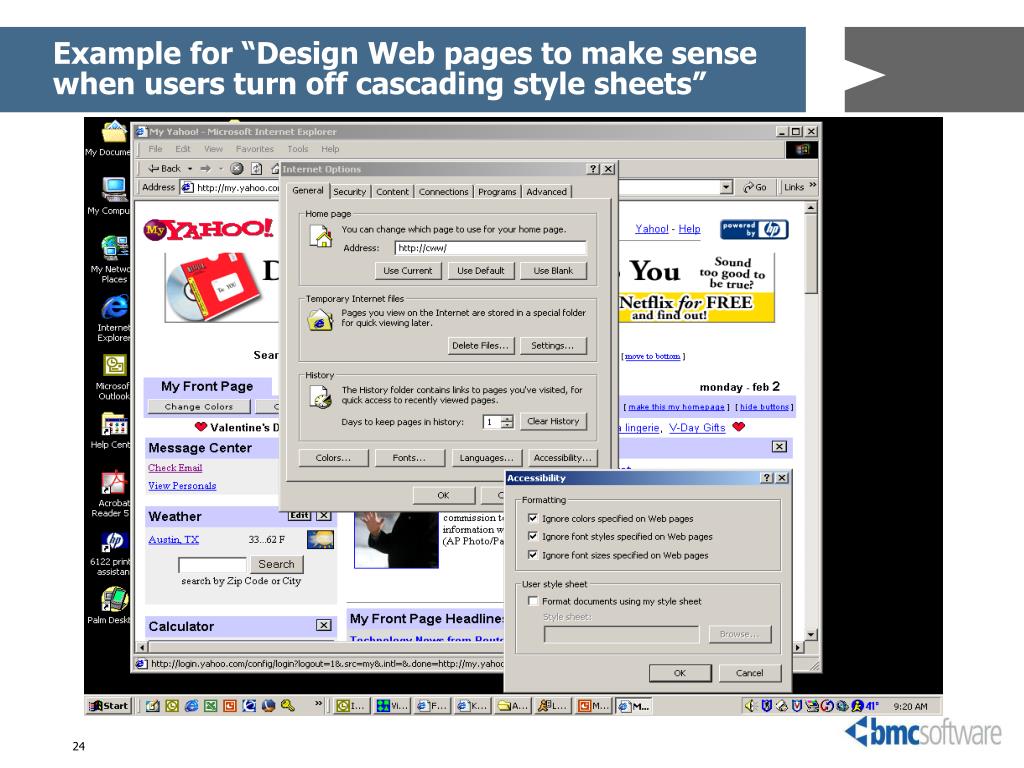
Task: Click the Use Blank button
Action: [x=553, y=270]
